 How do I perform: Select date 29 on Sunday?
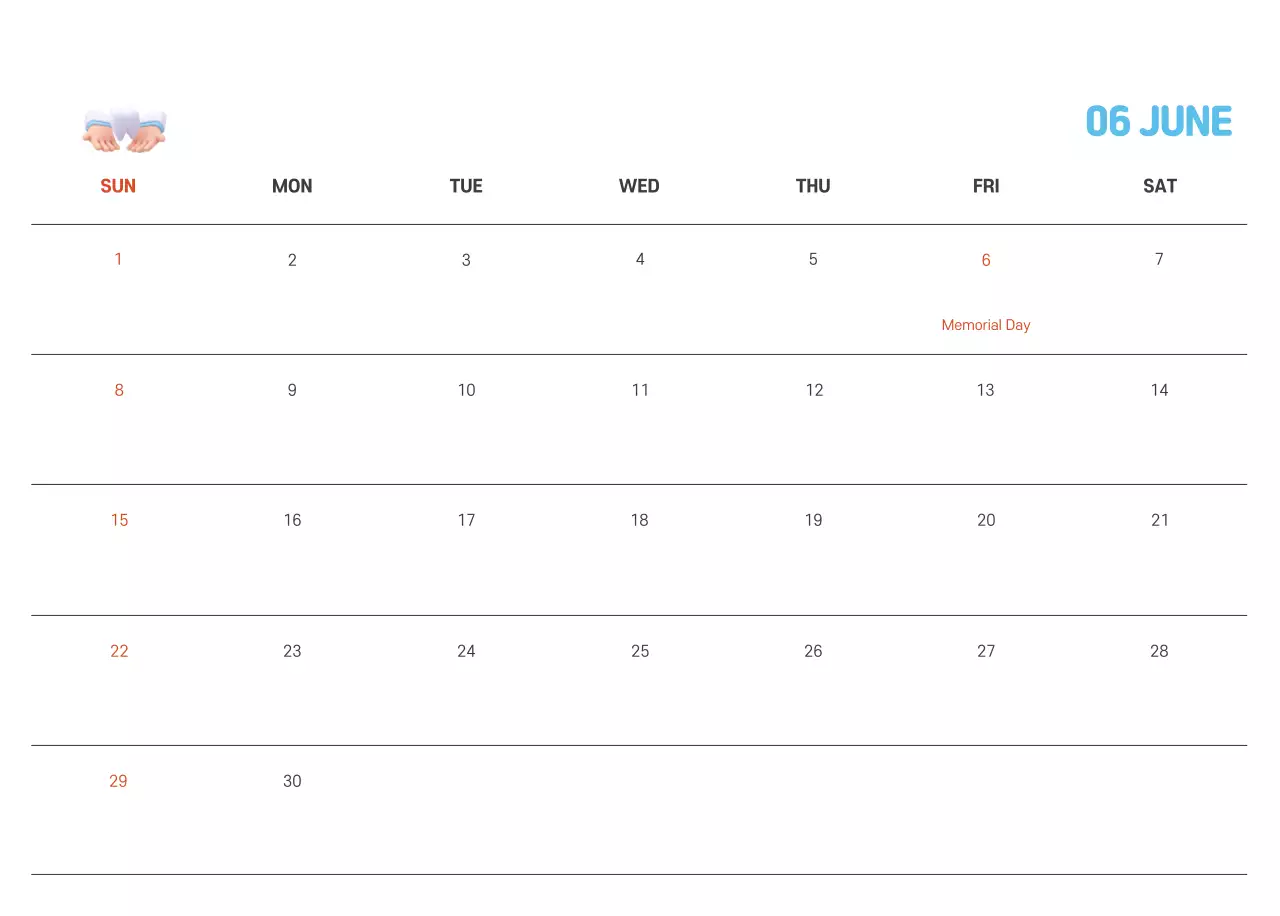[118, 781]
